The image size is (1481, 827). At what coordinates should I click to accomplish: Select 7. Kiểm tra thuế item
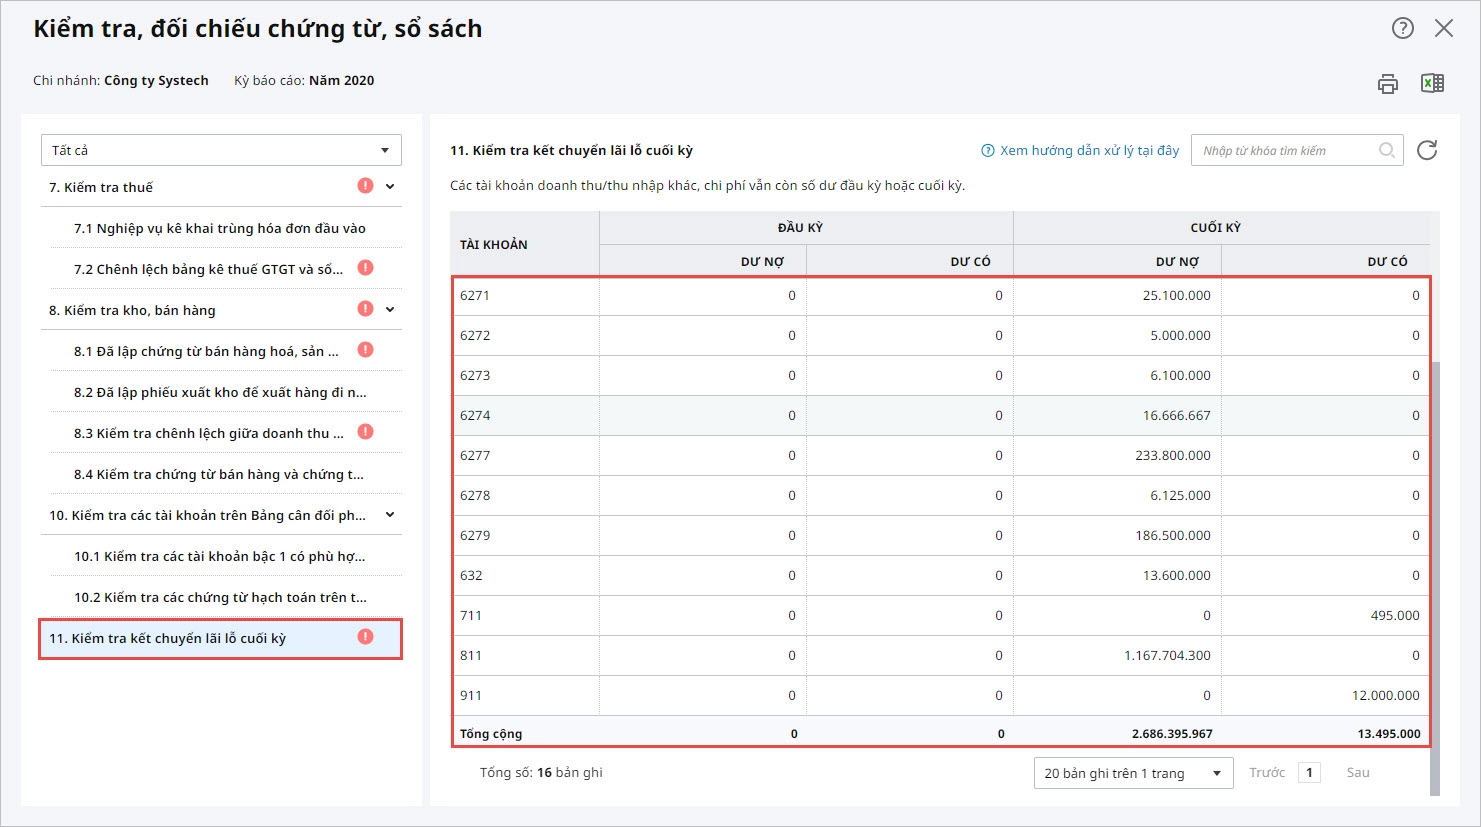coord(221,187)
